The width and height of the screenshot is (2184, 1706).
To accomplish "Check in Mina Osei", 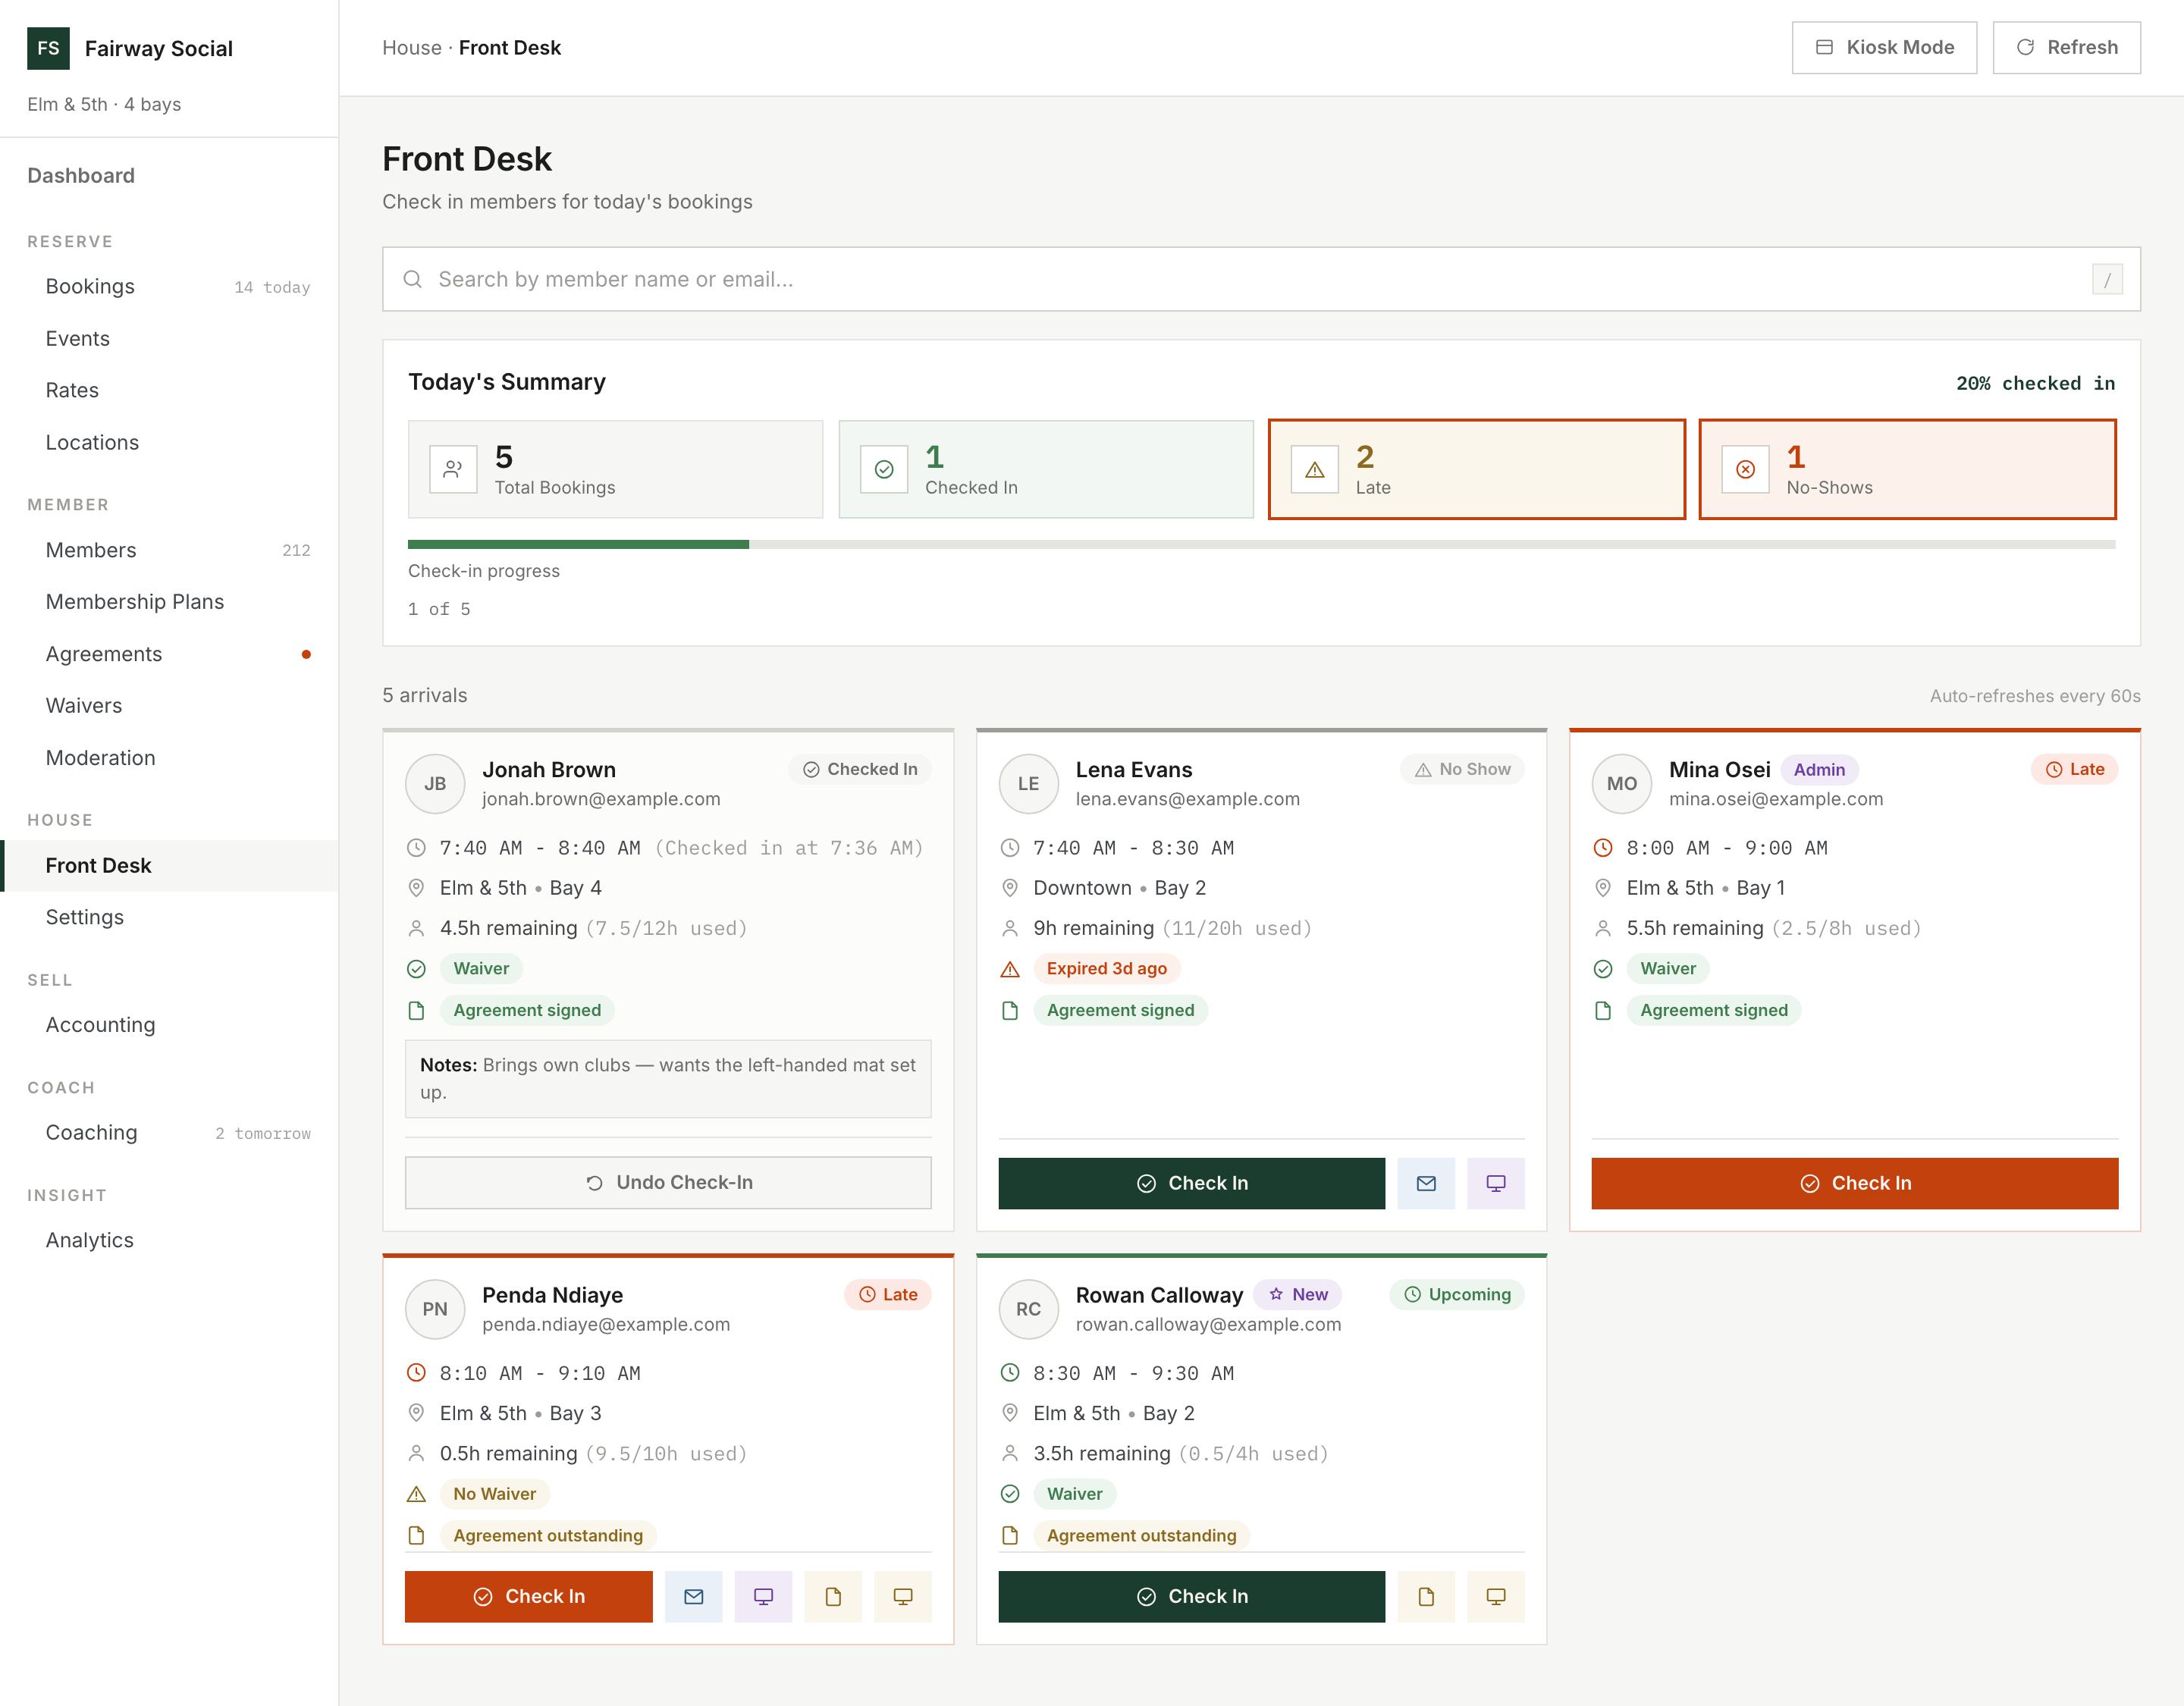I will (x=1854, y=1183).
